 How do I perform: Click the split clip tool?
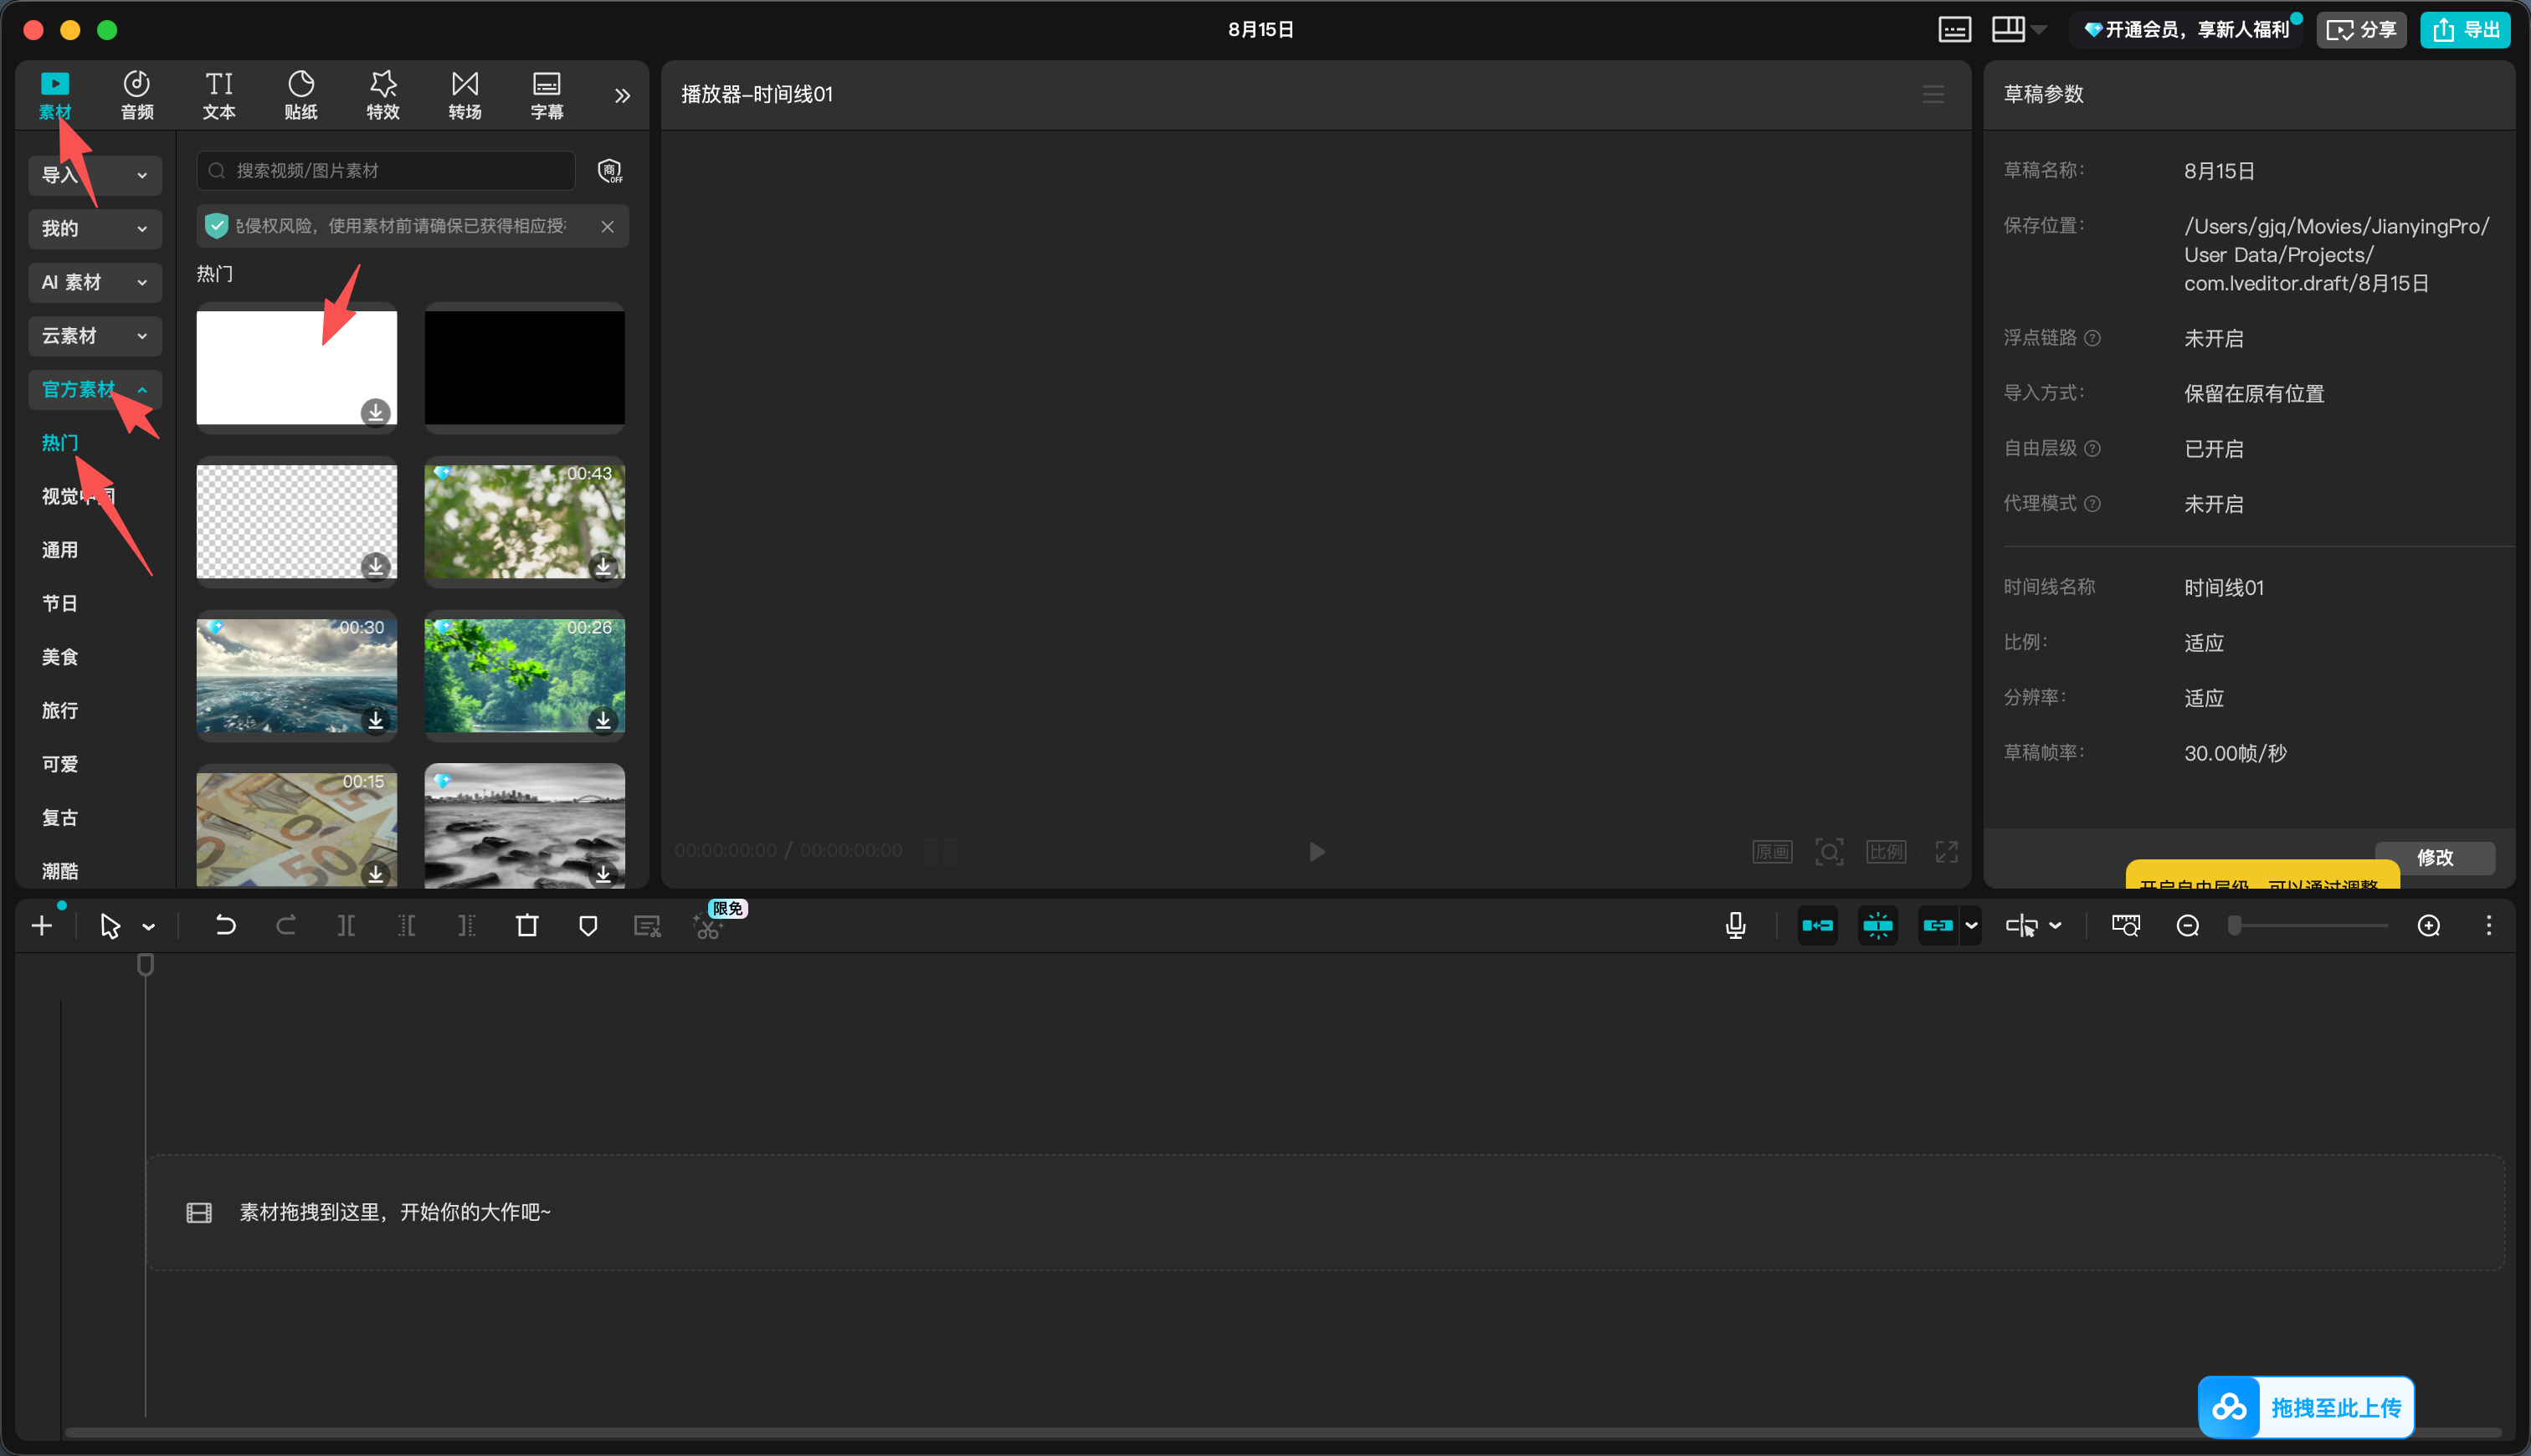click(x=346, y=926)
